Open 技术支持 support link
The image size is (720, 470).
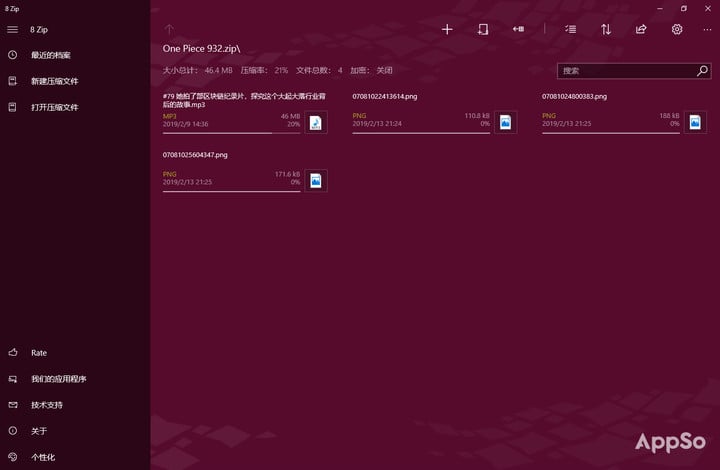(75, 405)
